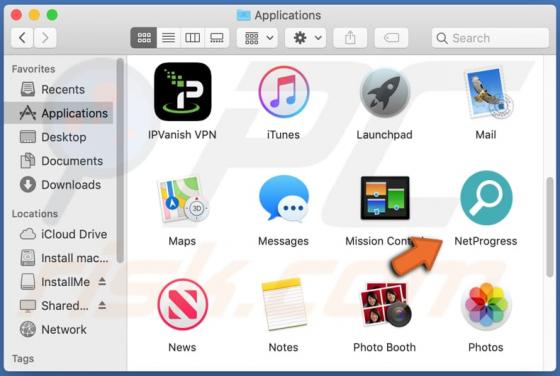Close the Finder window
Image resolution: width=560 pixels, height=376 pixels.
16,15
